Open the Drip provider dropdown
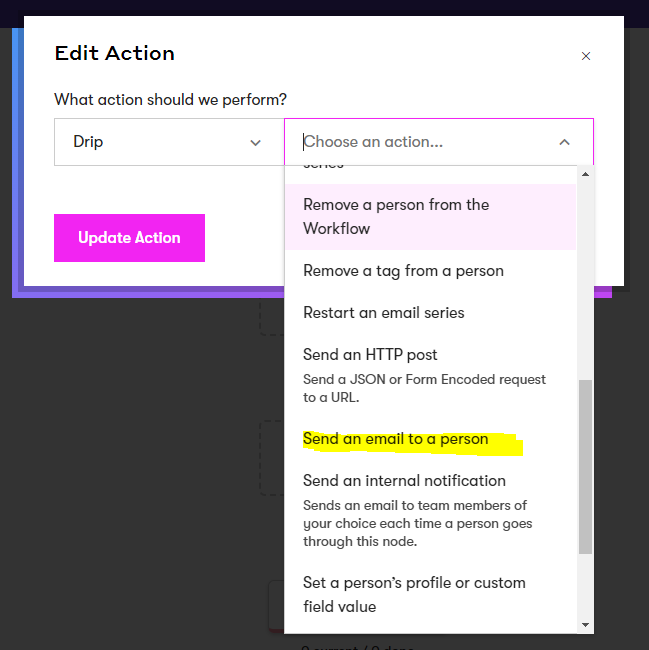This screenshot has width=649, height=650. (x=169, y=142)
